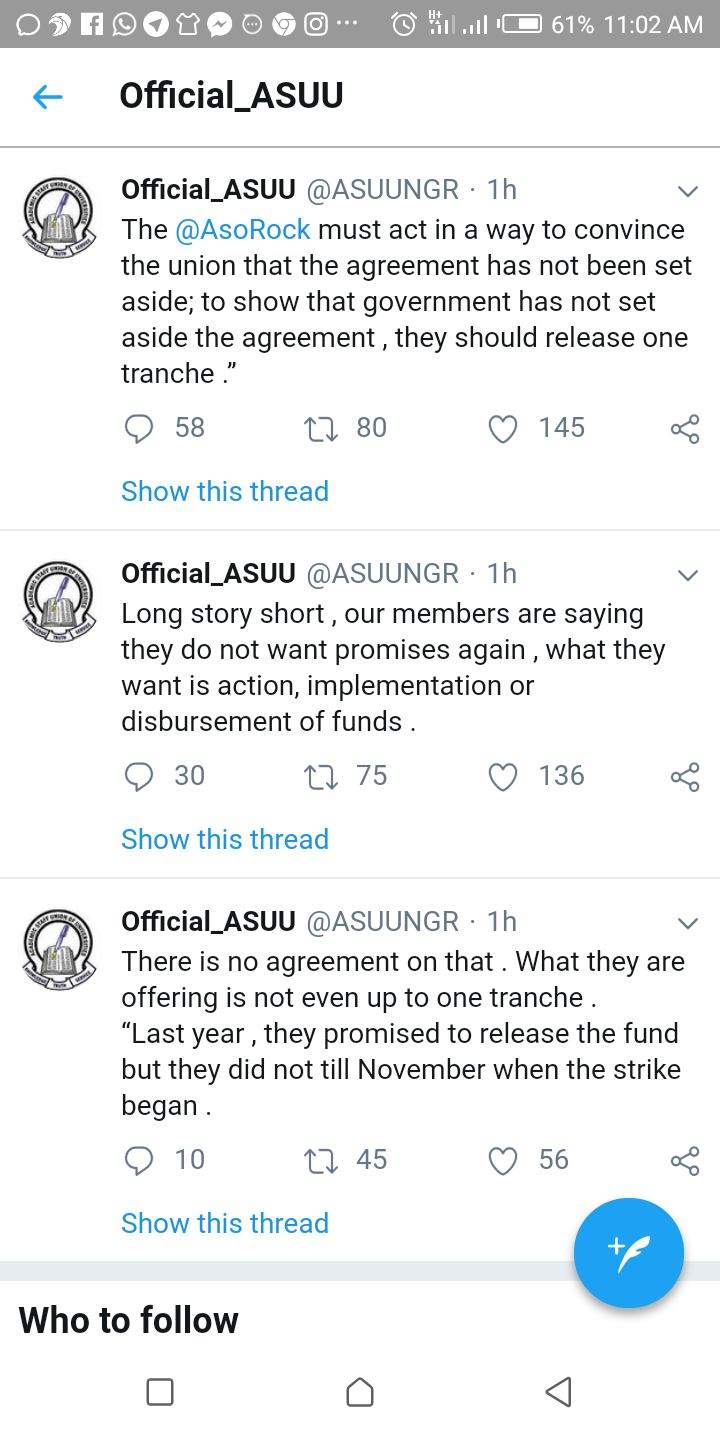Show thread for the @AsoRock tweet
The image size is (720, 1440).
tap(225, 491)
